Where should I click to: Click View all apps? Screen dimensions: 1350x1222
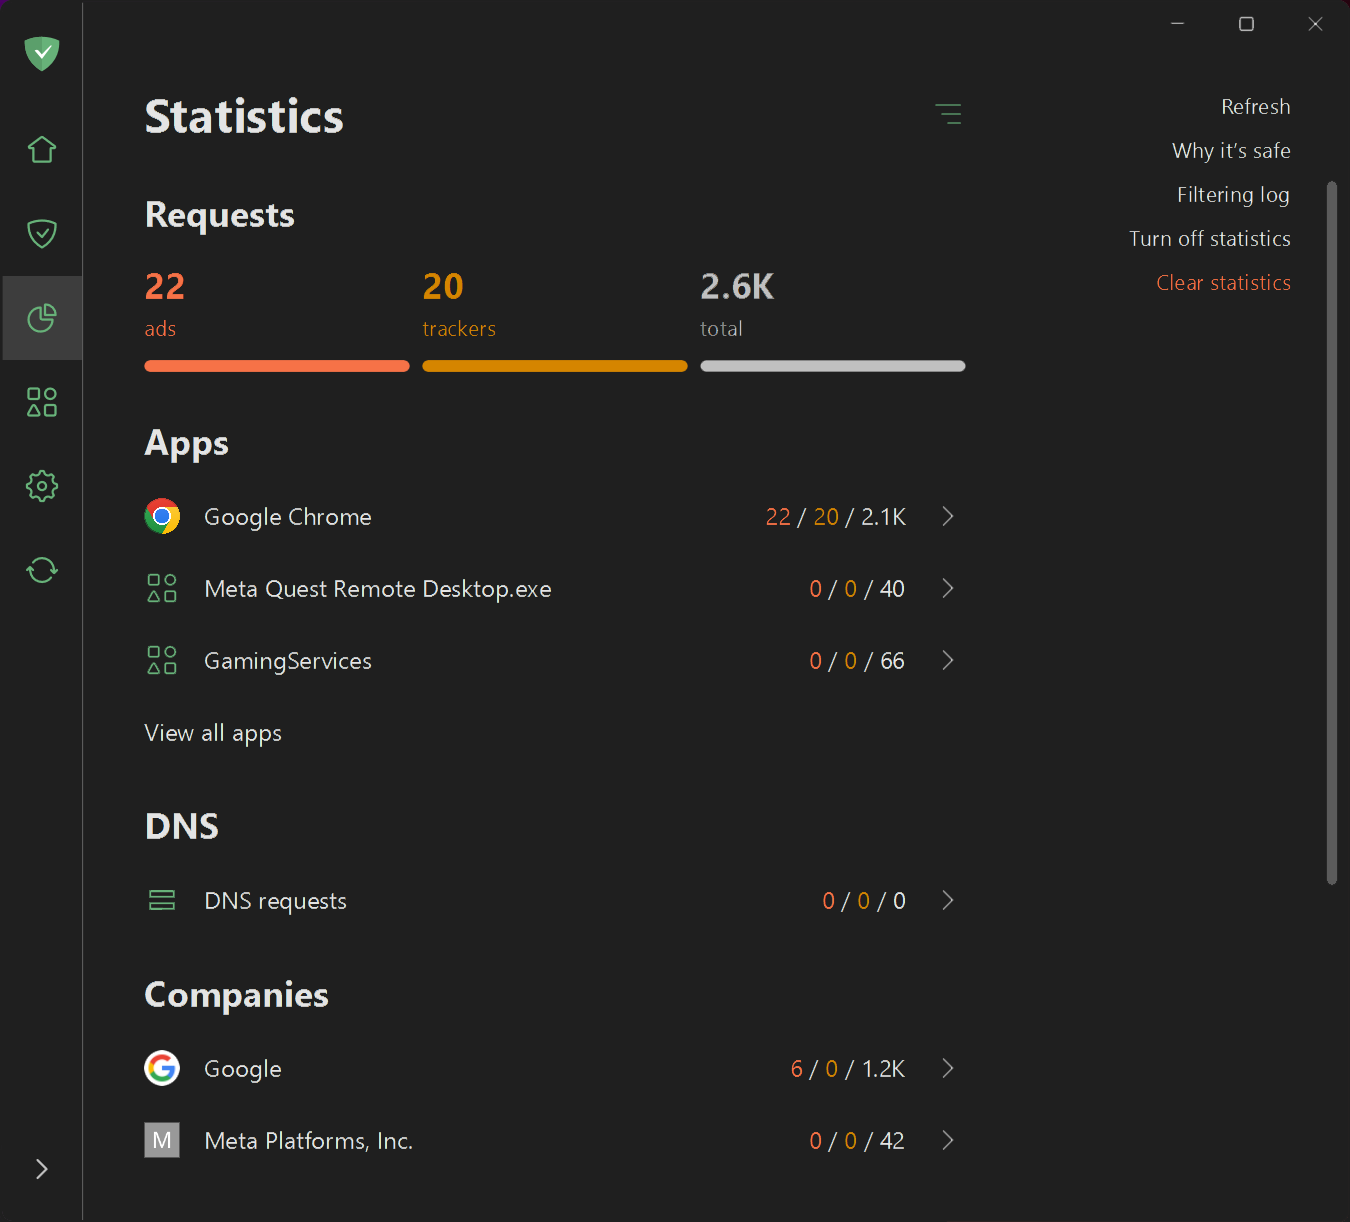(213, 732)
